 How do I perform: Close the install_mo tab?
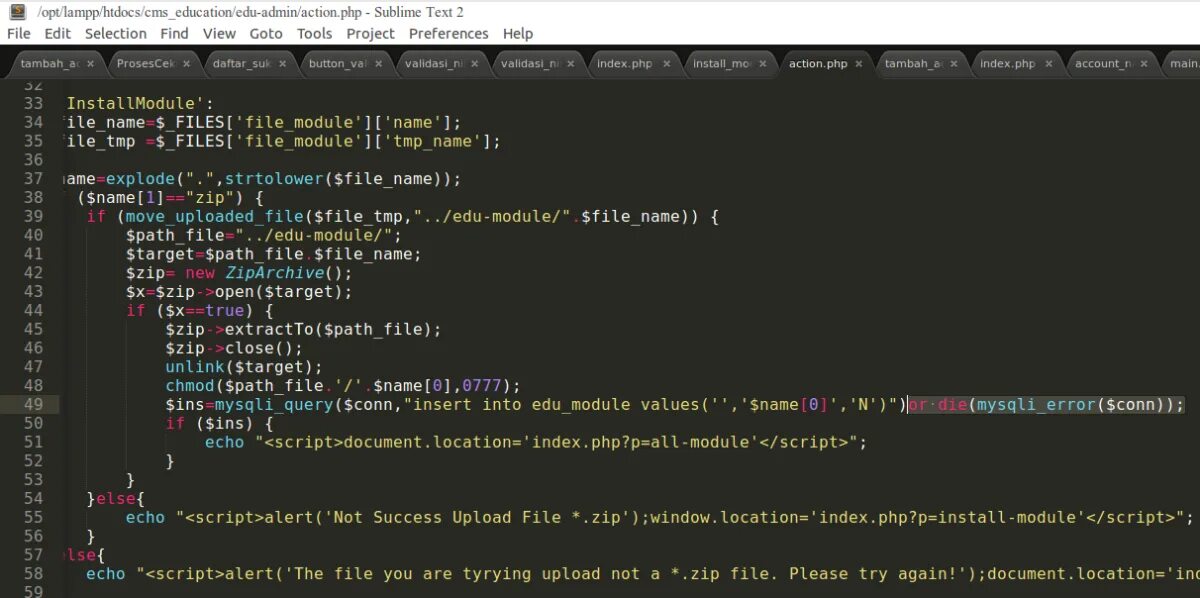tap(762, 63)
